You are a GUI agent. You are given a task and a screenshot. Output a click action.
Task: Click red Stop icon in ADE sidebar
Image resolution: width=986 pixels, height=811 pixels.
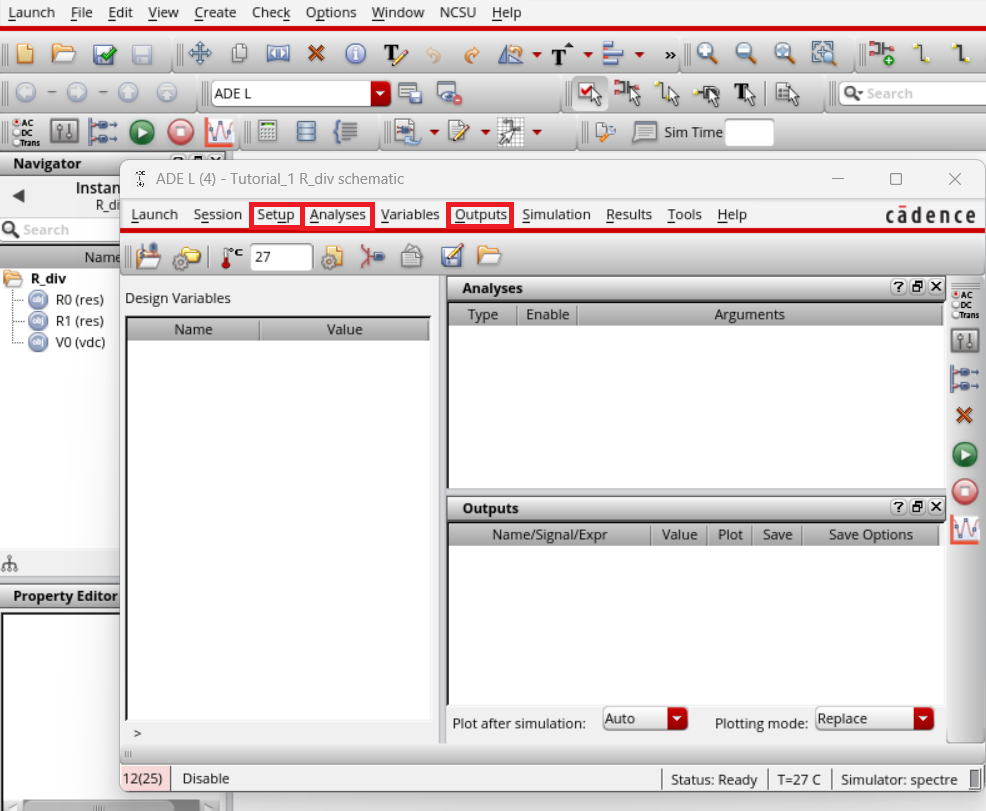pyautogui.click(x=965, y=492)
